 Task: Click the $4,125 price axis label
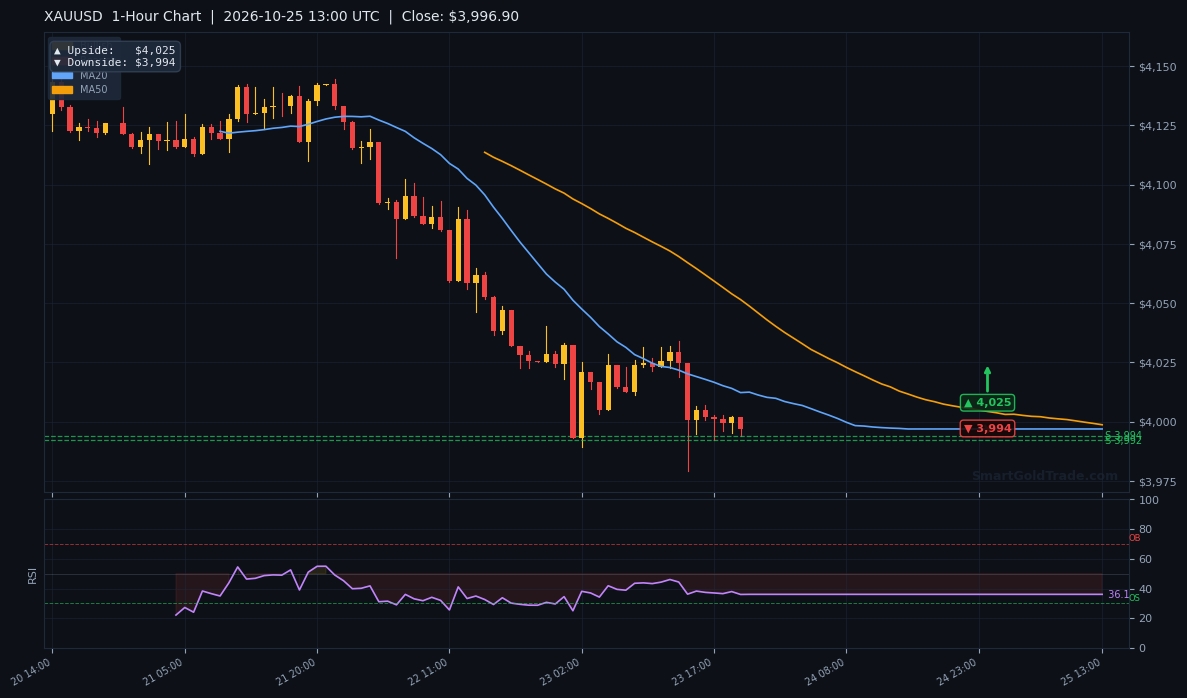click(x=1157, y=126)
